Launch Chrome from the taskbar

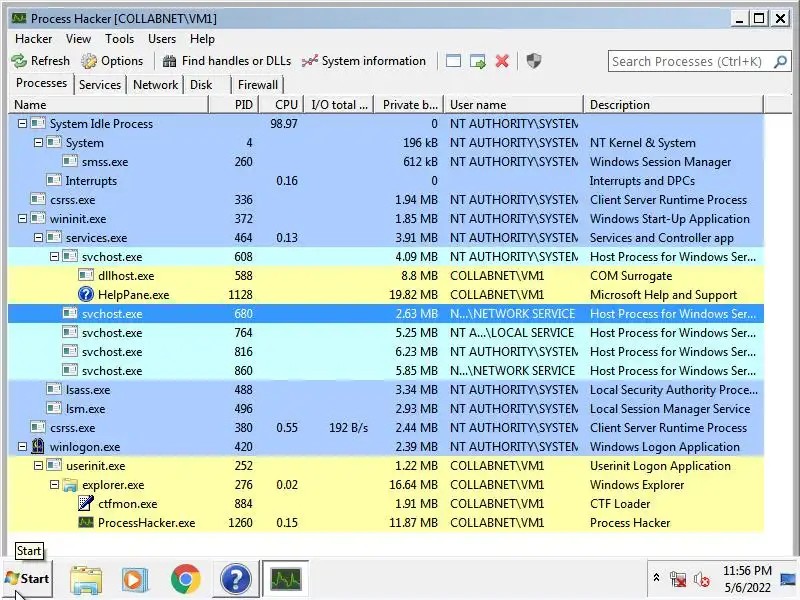tap(186, 579)
